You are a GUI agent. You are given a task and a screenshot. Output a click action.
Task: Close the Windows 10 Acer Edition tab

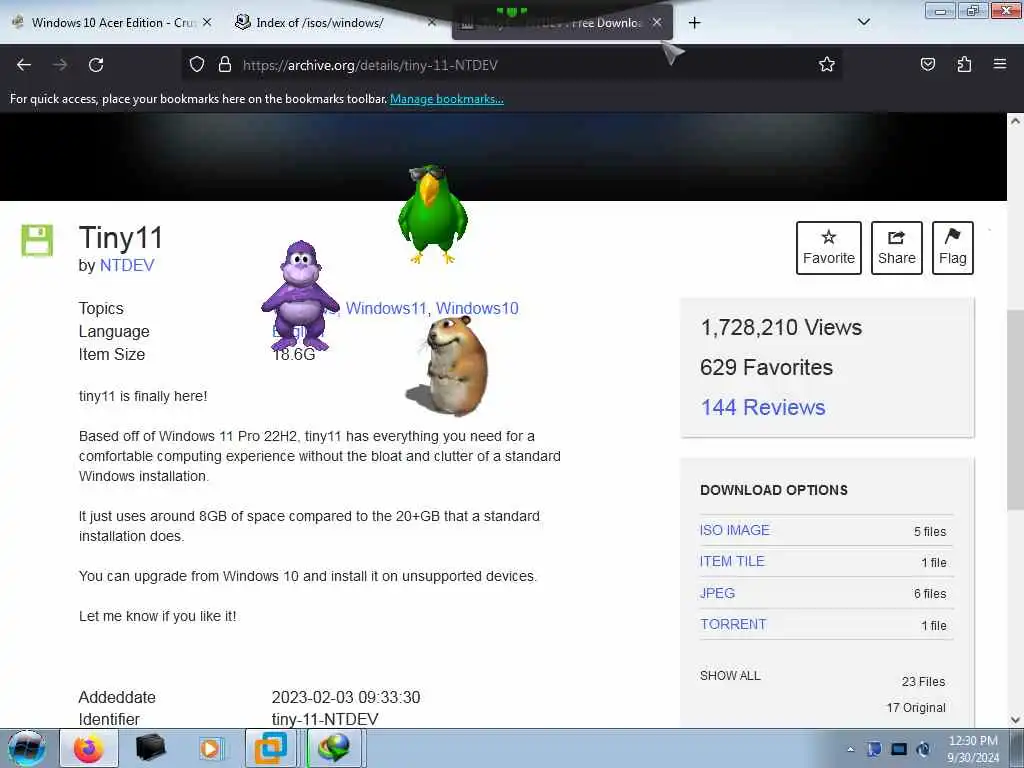click(x=207, y=22)
